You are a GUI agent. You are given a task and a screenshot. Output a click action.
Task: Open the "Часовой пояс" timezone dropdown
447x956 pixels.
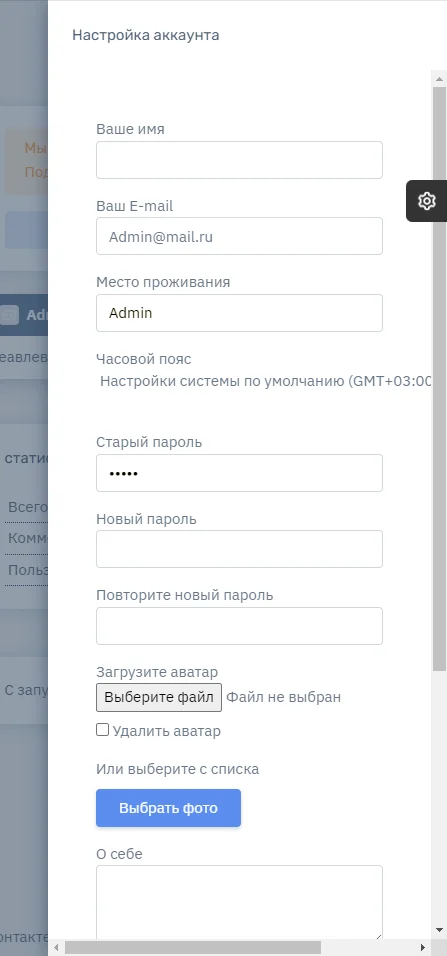[265, 382]
